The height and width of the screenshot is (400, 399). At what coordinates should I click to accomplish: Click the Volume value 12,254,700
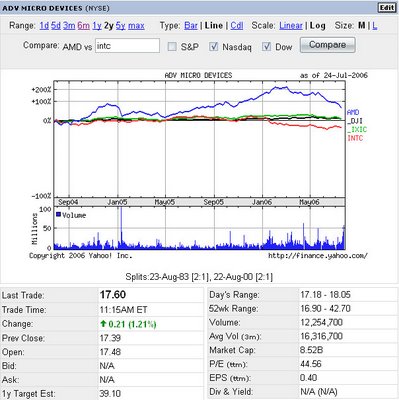click(x=321, y=323)
